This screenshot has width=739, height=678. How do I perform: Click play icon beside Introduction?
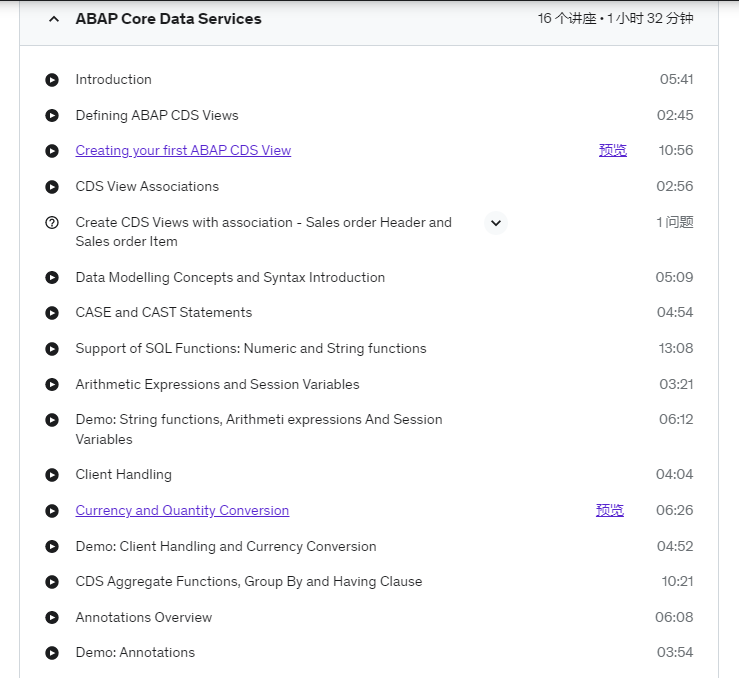pos(52,80)
